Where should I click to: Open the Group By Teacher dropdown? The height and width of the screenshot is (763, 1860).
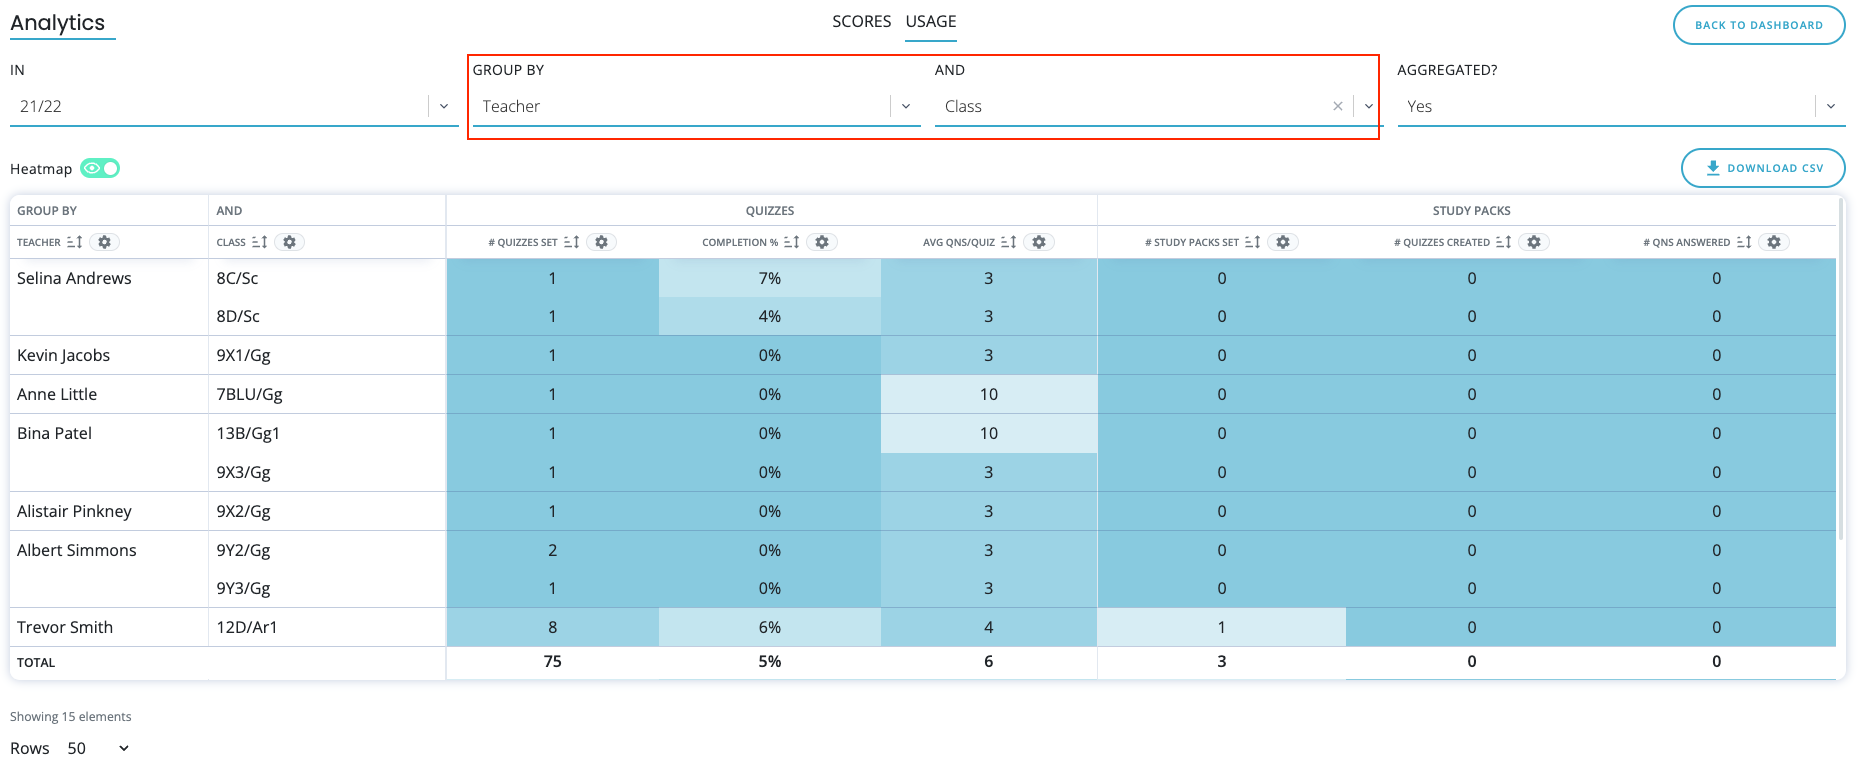tap(905, 106)
